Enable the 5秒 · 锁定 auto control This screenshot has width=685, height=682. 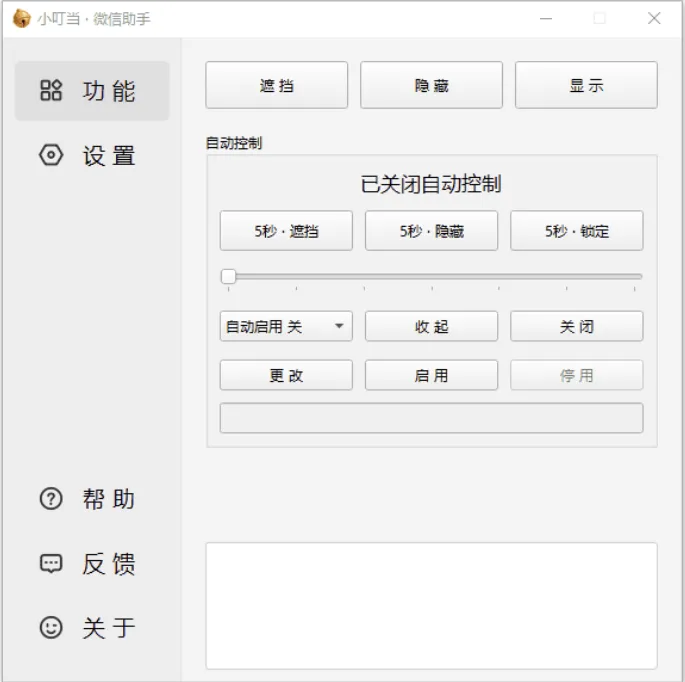576,231
